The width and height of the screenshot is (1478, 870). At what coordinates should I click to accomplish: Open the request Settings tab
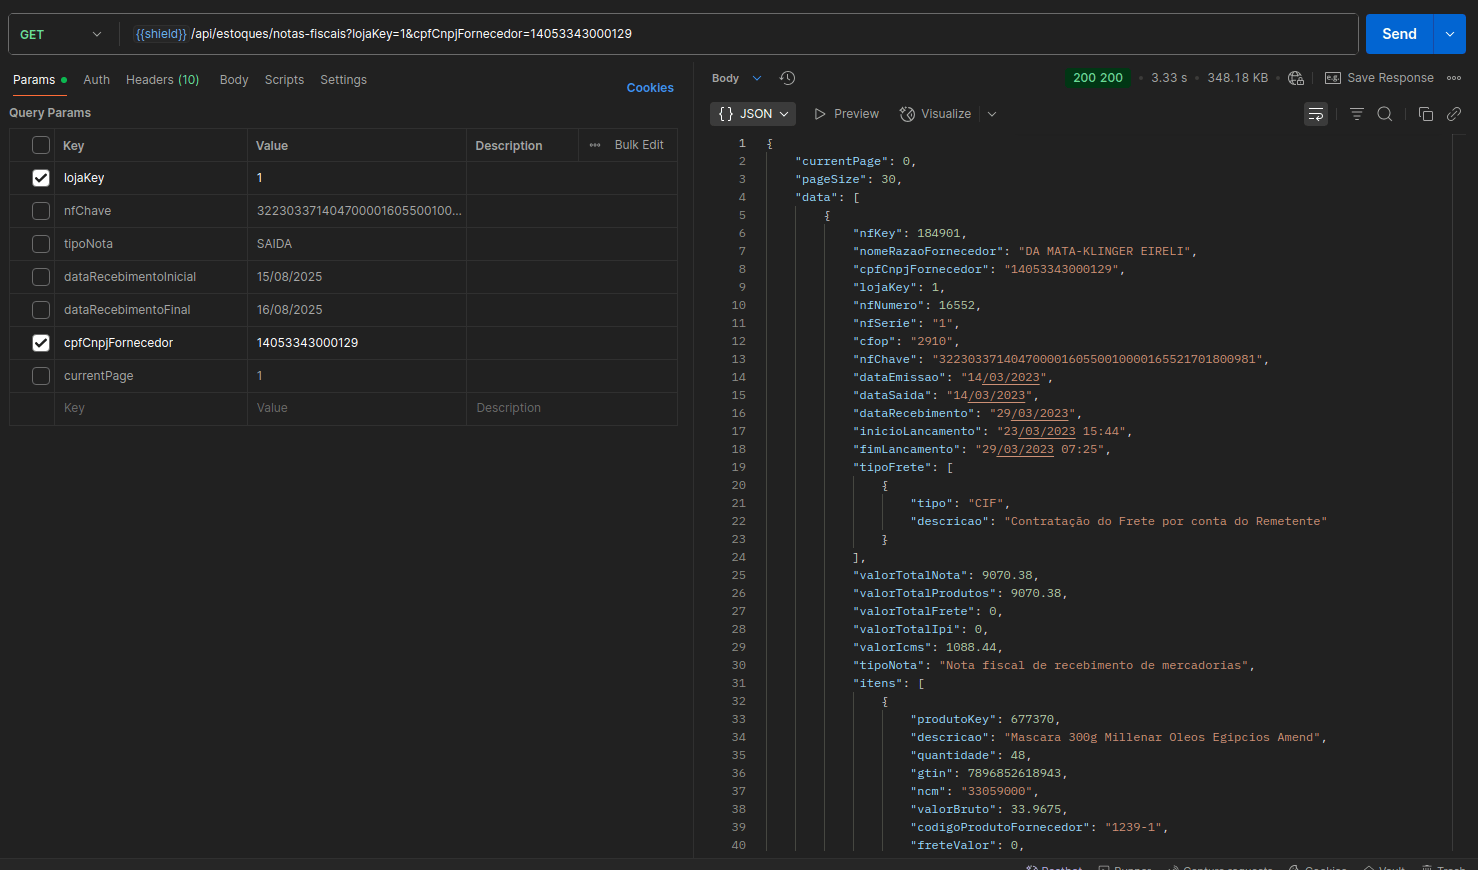(343, 80)
